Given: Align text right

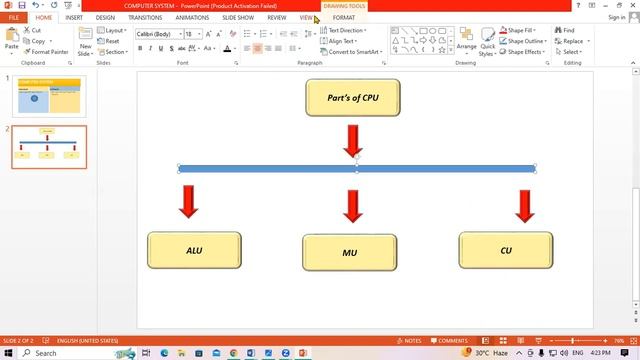Looking at the screenshot, I should tap(268, 49).
